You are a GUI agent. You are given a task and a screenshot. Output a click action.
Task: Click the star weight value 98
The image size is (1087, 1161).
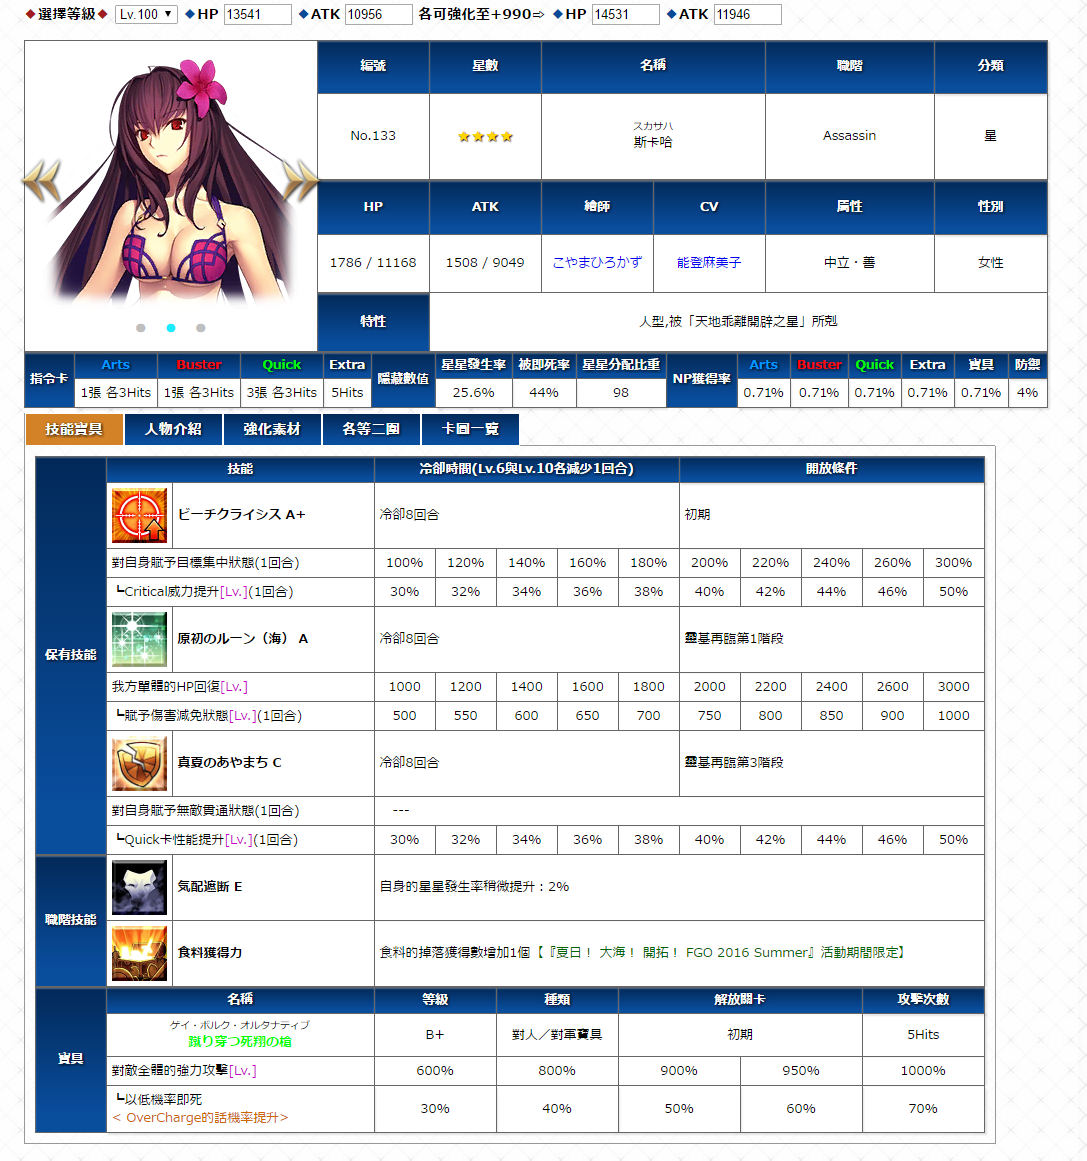click(x=621, y=392)
